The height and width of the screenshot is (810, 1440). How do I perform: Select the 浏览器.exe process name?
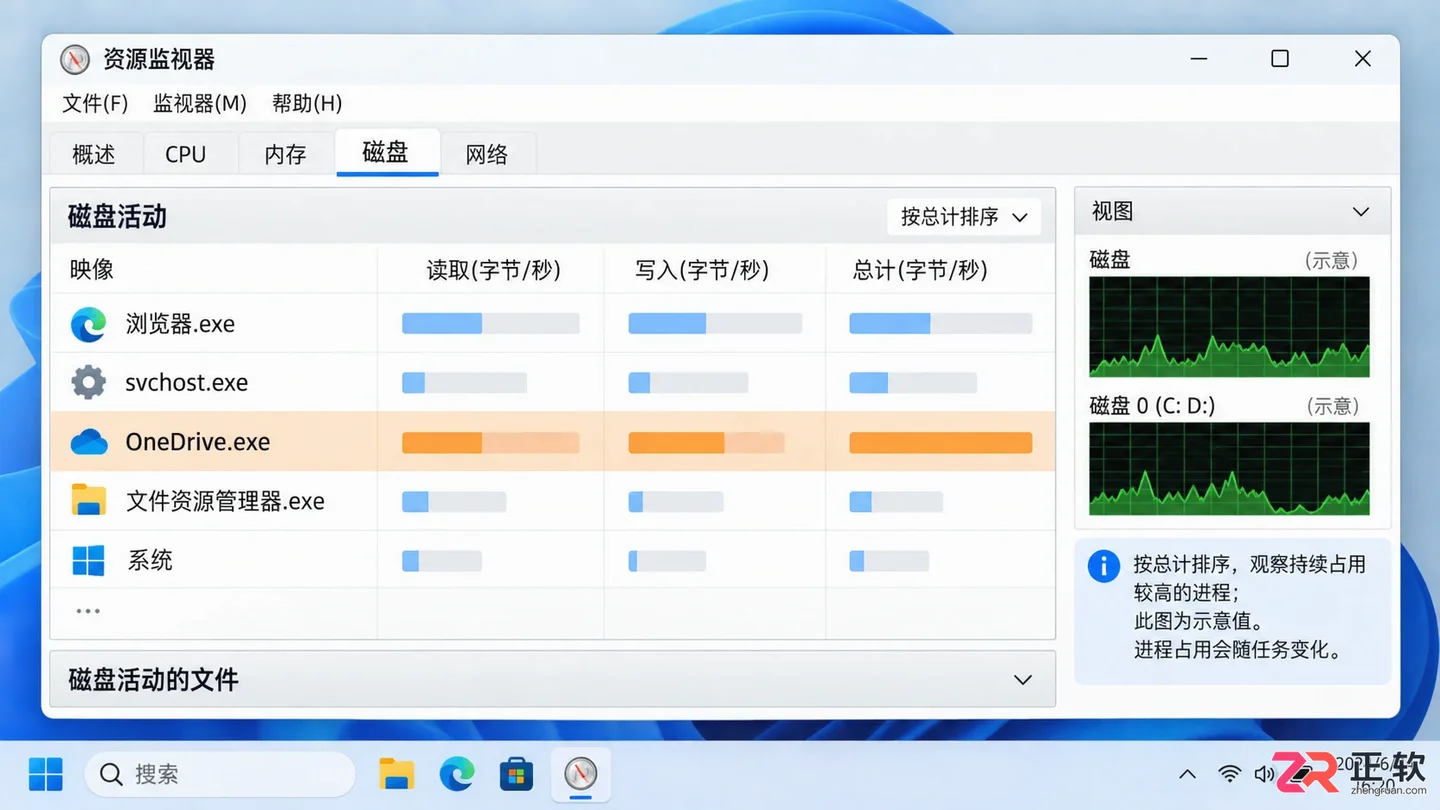[x=180, y=324]
